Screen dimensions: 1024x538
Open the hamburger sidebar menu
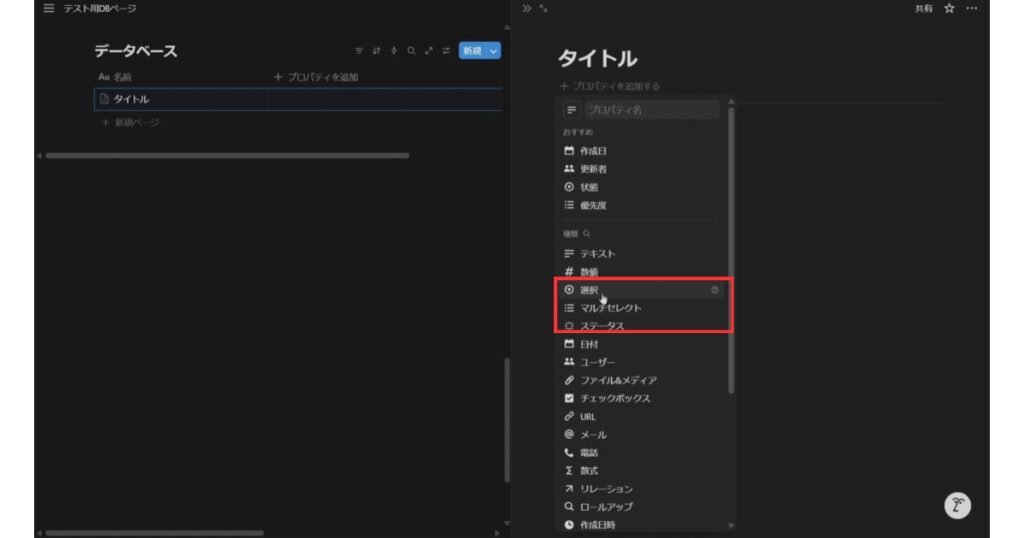click(x=49, y=8)
